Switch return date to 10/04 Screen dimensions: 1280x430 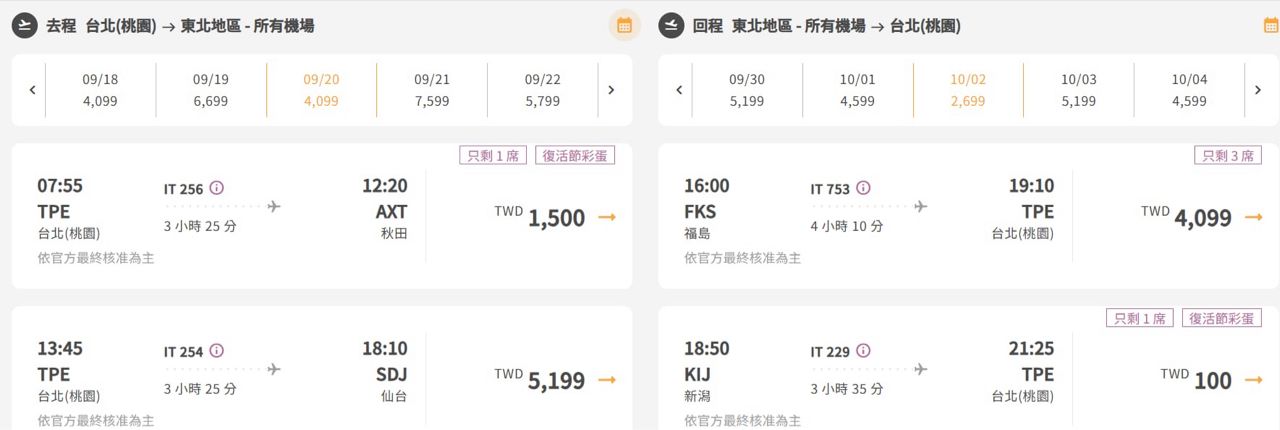tap(1189, 90)
